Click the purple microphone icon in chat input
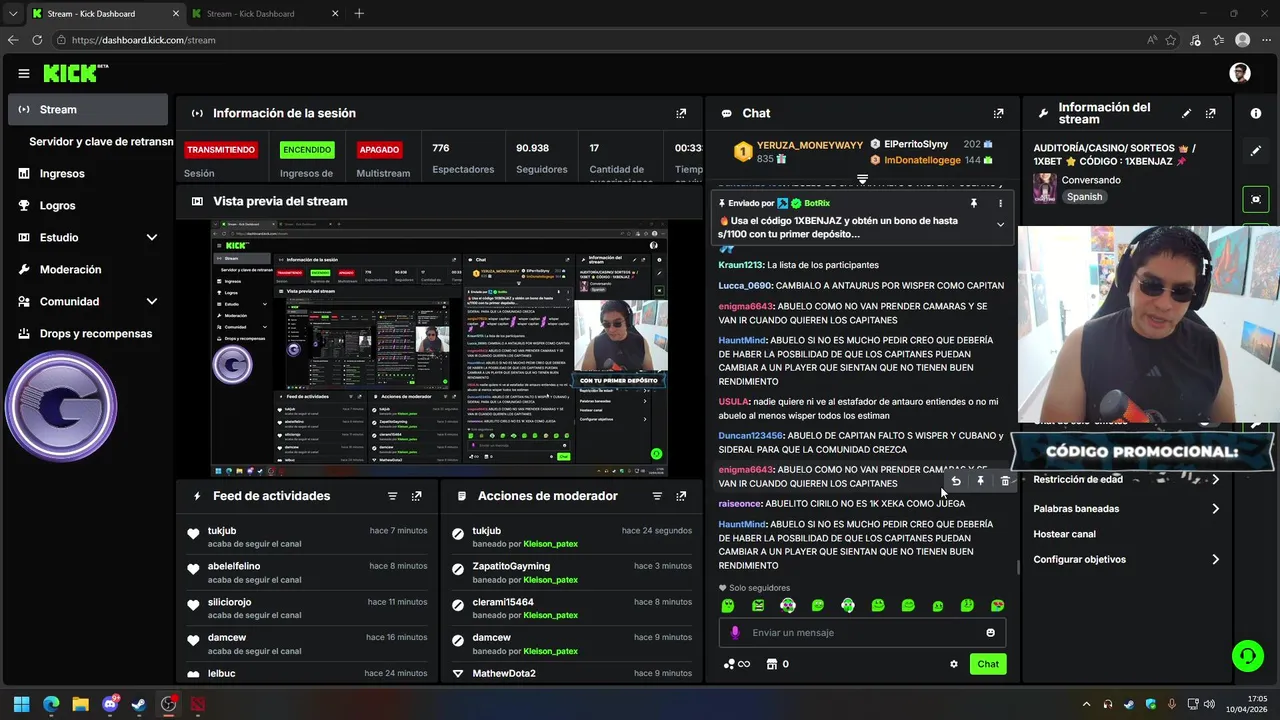Screen dimensions: 1280x720 click(735, 633)
